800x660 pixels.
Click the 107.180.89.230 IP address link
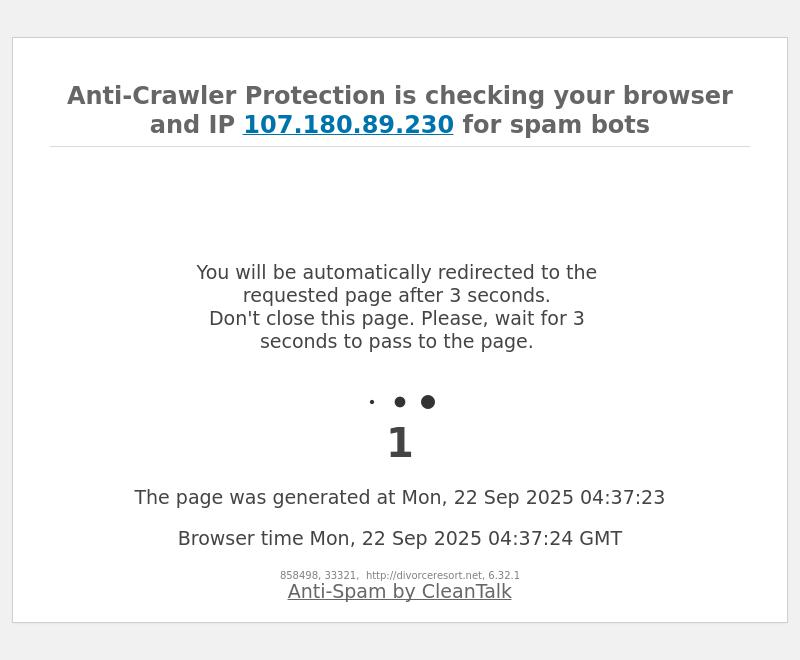pyautogui.click(x=348, y=125)
